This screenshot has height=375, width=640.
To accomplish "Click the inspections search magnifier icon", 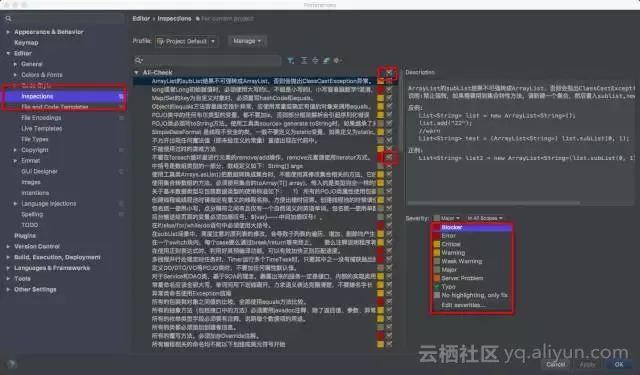I will (x=139, y=60).
